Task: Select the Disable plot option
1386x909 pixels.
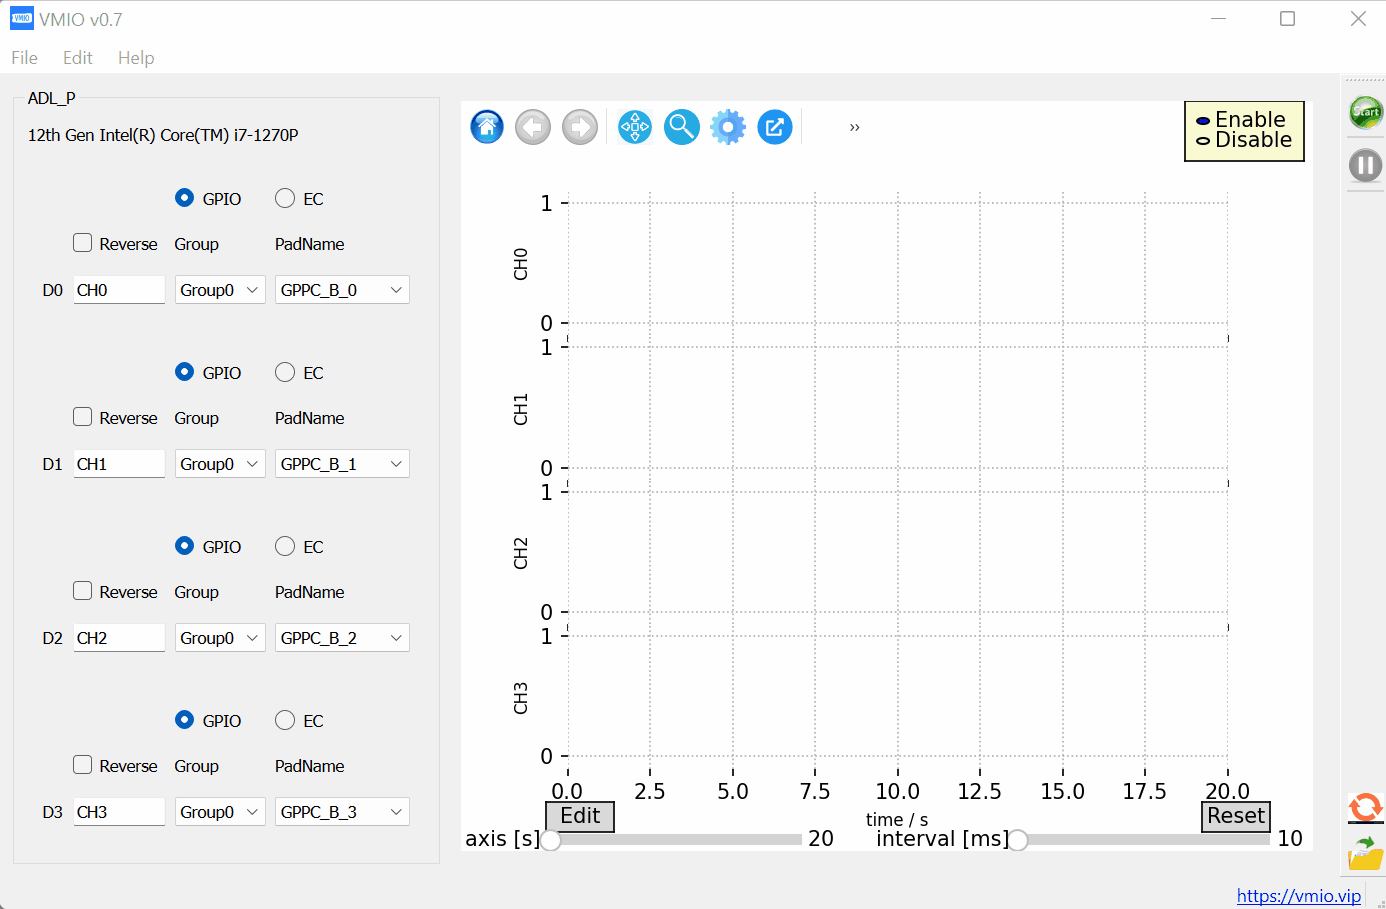Action: pyautogui.click(x=1203, y=141)
